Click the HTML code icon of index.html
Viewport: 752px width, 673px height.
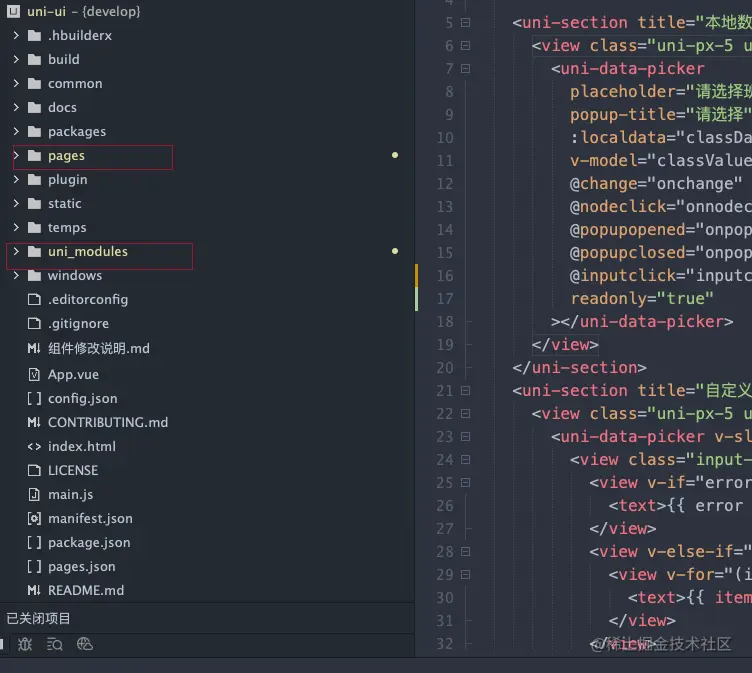pyautogui.click(x=34, y=447)
